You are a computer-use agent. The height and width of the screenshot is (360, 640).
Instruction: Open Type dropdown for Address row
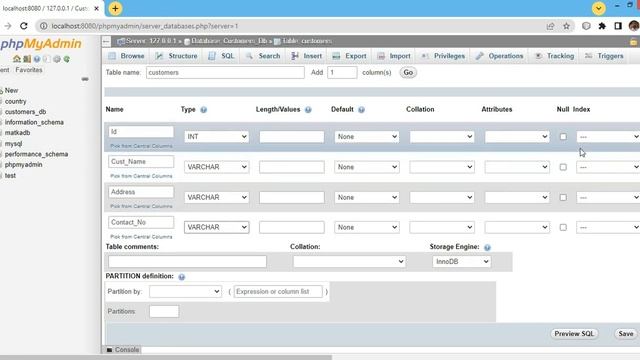pyautogui.click(x=217, y=197)
